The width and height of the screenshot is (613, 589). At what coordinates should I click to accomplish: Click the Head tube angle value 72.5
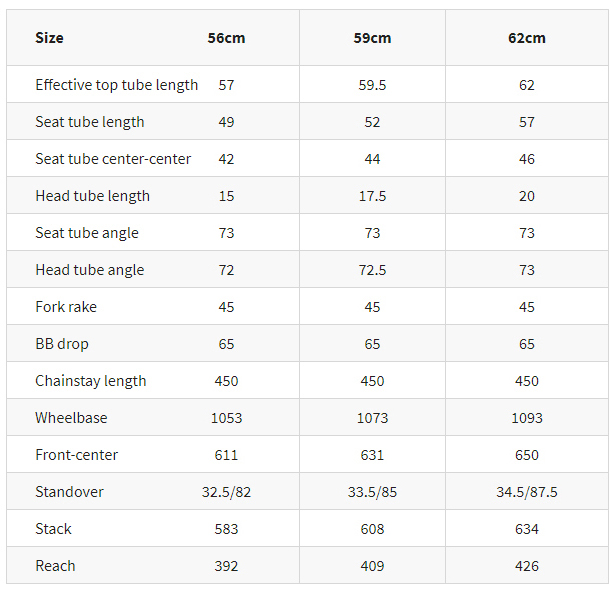pyautogui.click(x=372, y=270)
